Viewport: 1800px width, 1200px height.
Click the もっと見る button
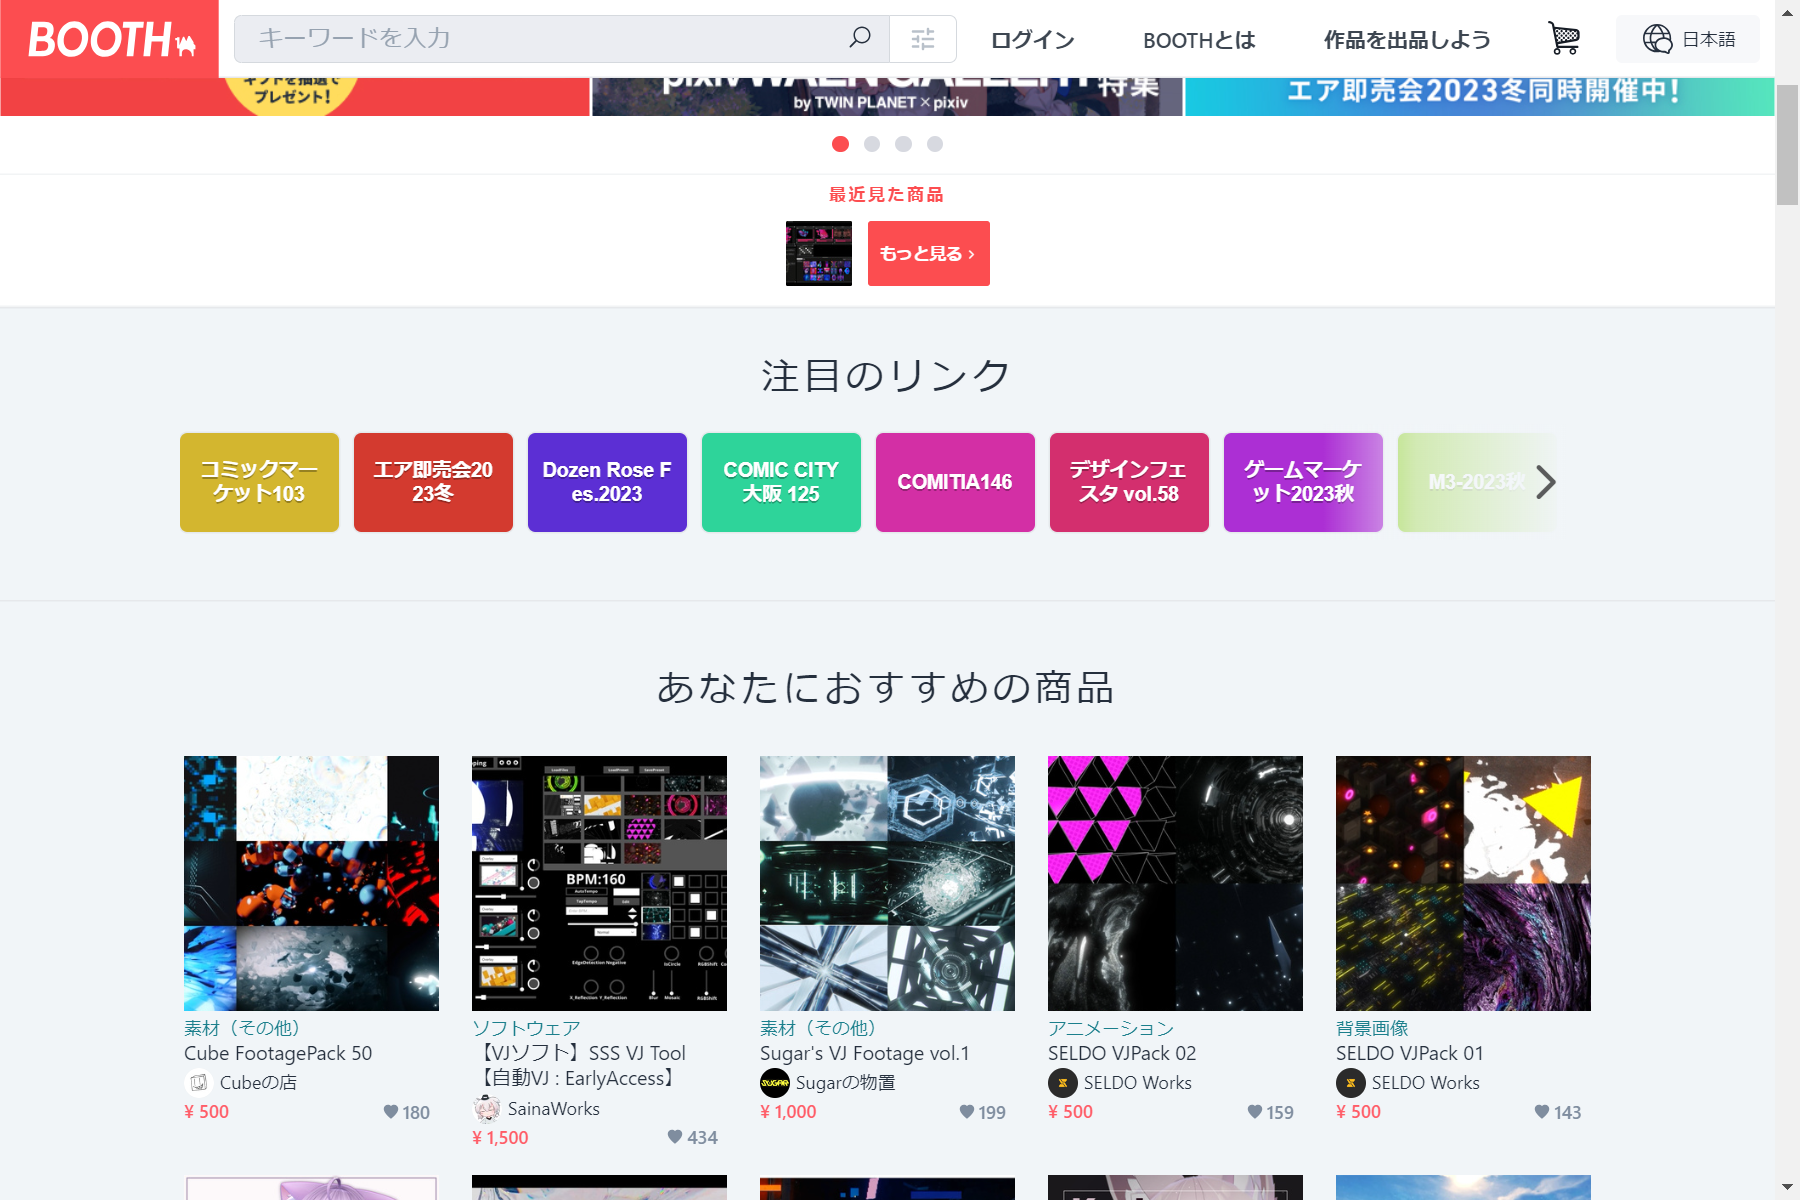point(928,253)
